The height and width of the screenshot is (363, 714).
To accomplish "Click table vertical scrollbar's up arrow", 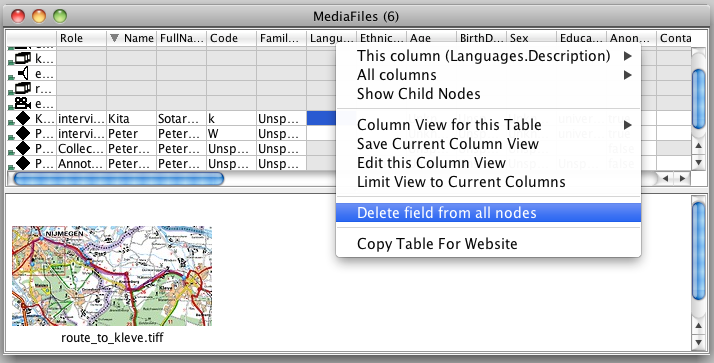I will (699, 146).
